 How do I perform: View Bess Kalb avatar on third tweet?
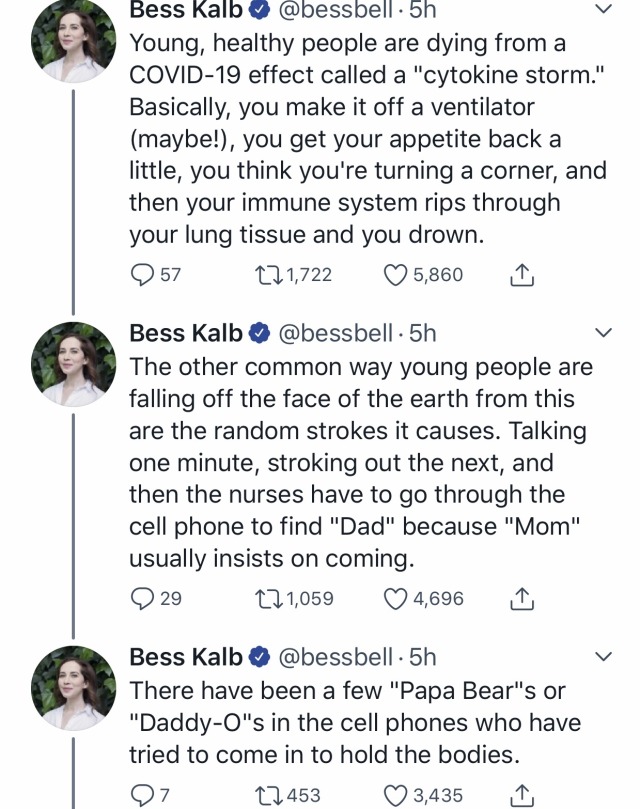(74, 688)
